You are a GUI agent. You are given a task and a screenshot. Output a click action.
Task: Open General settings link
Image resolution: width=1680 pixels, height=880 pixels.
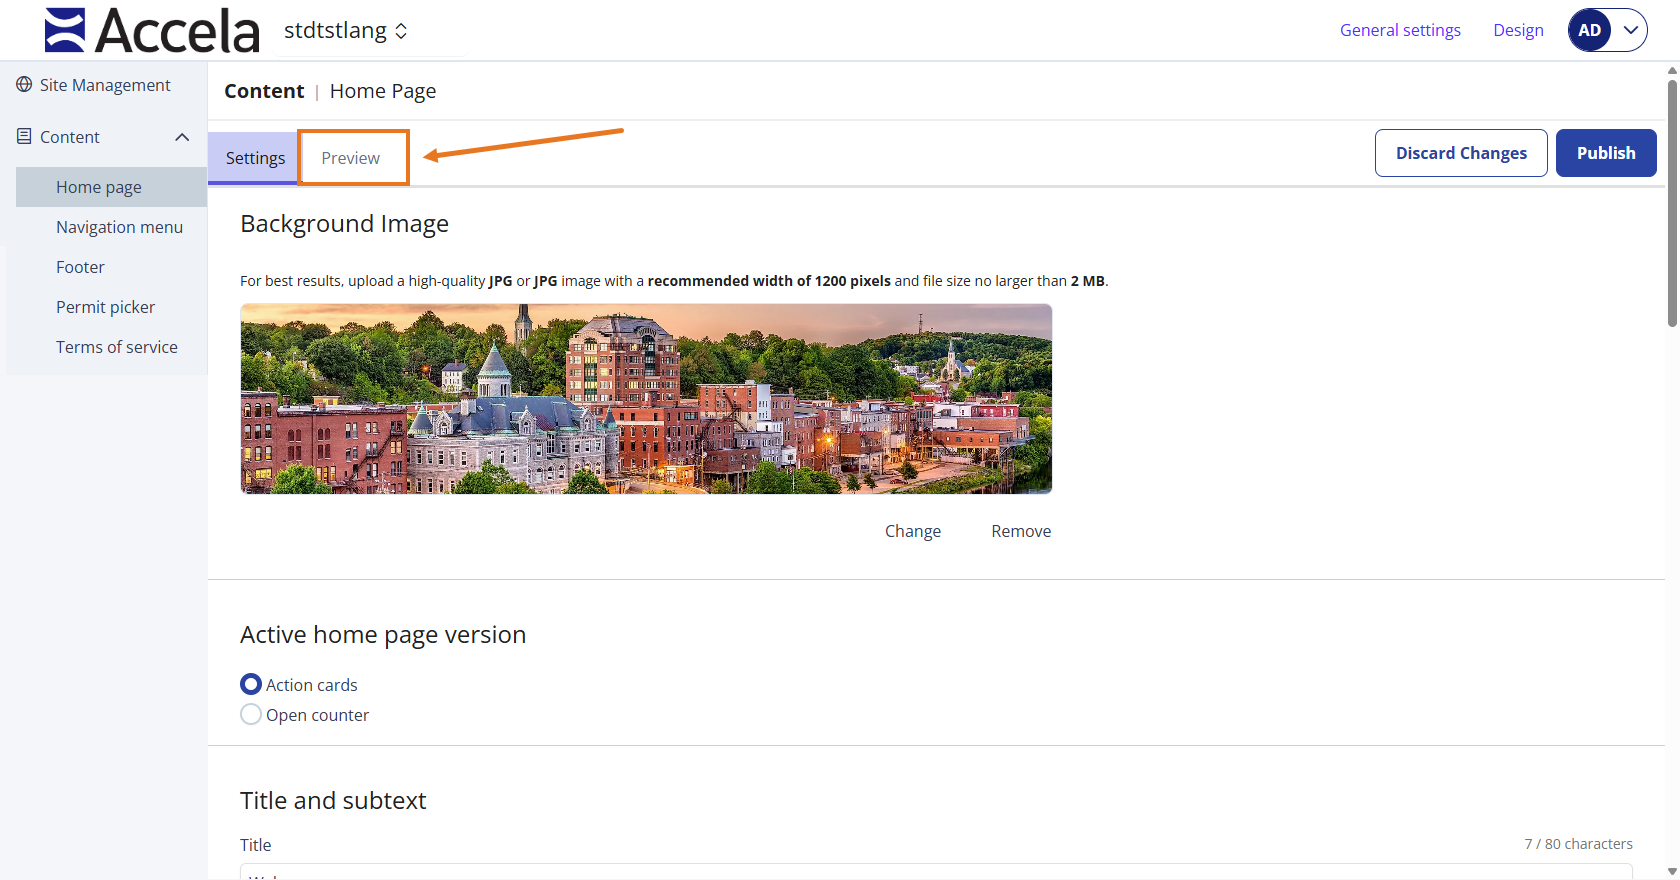(1399, 30)
